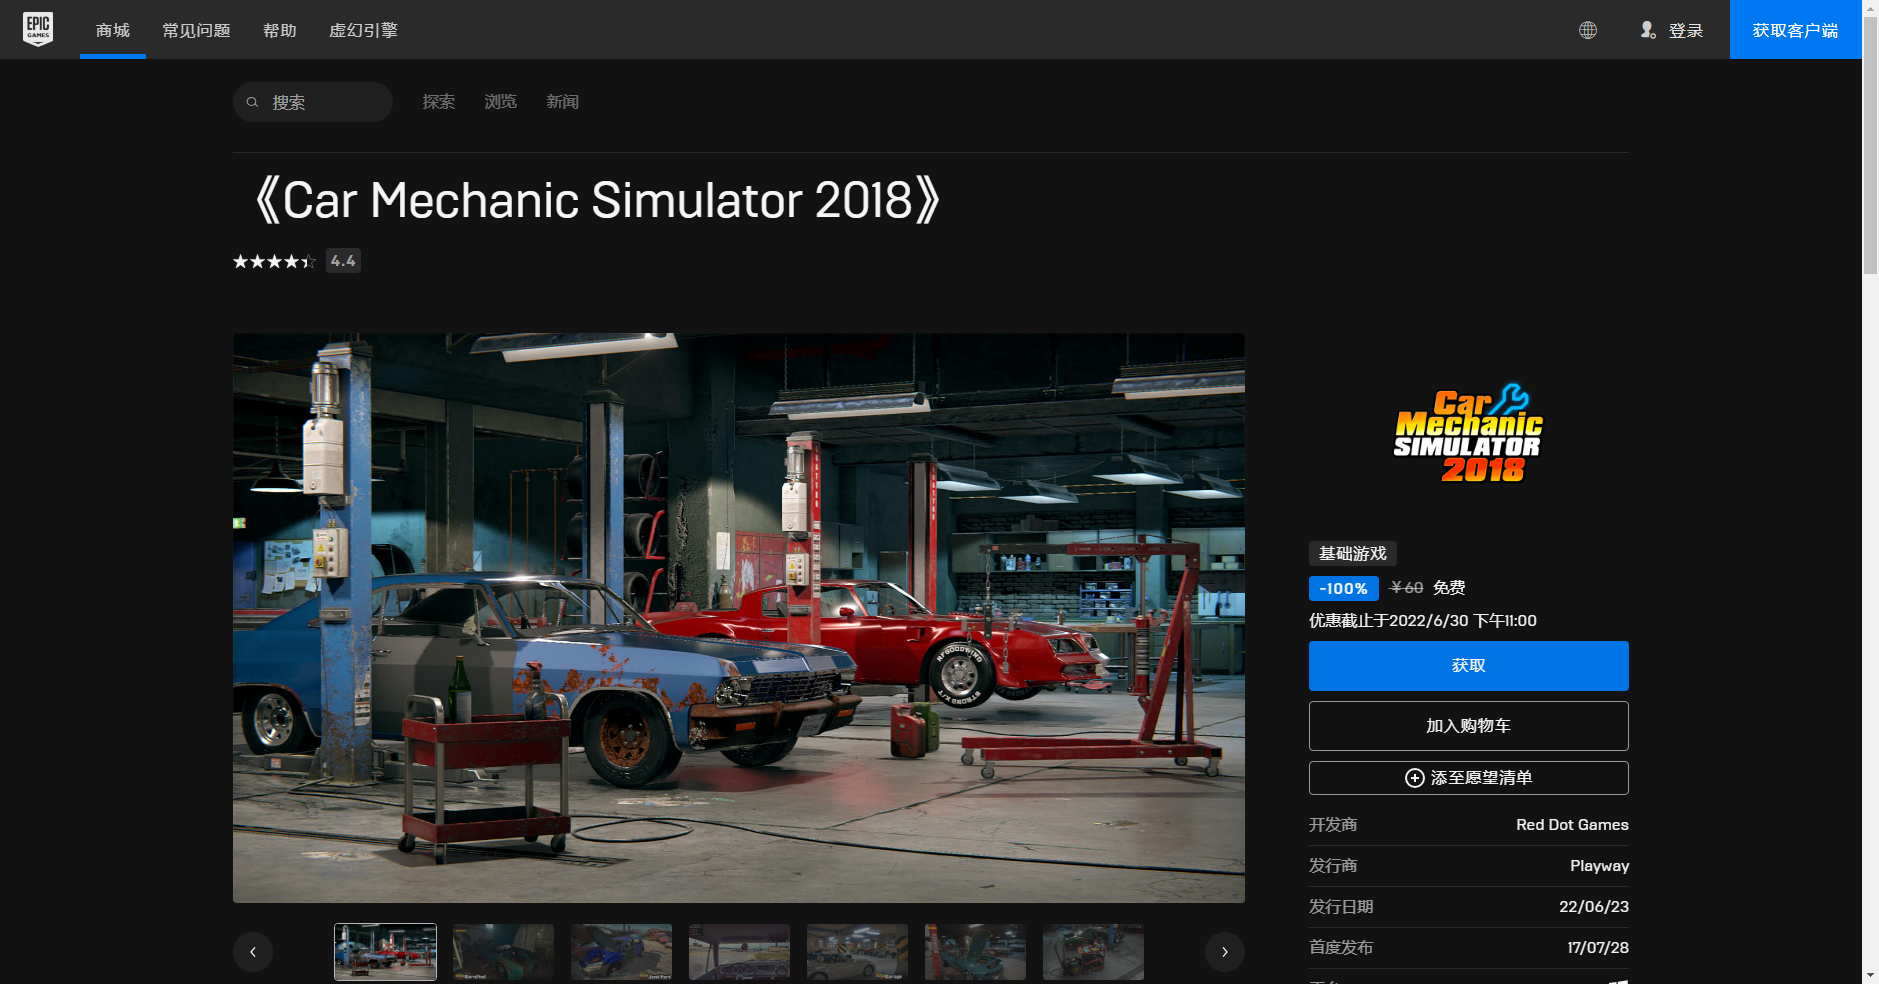
Task: Select the fifth screenshot thumbnail
Action: tap(857, 952)
